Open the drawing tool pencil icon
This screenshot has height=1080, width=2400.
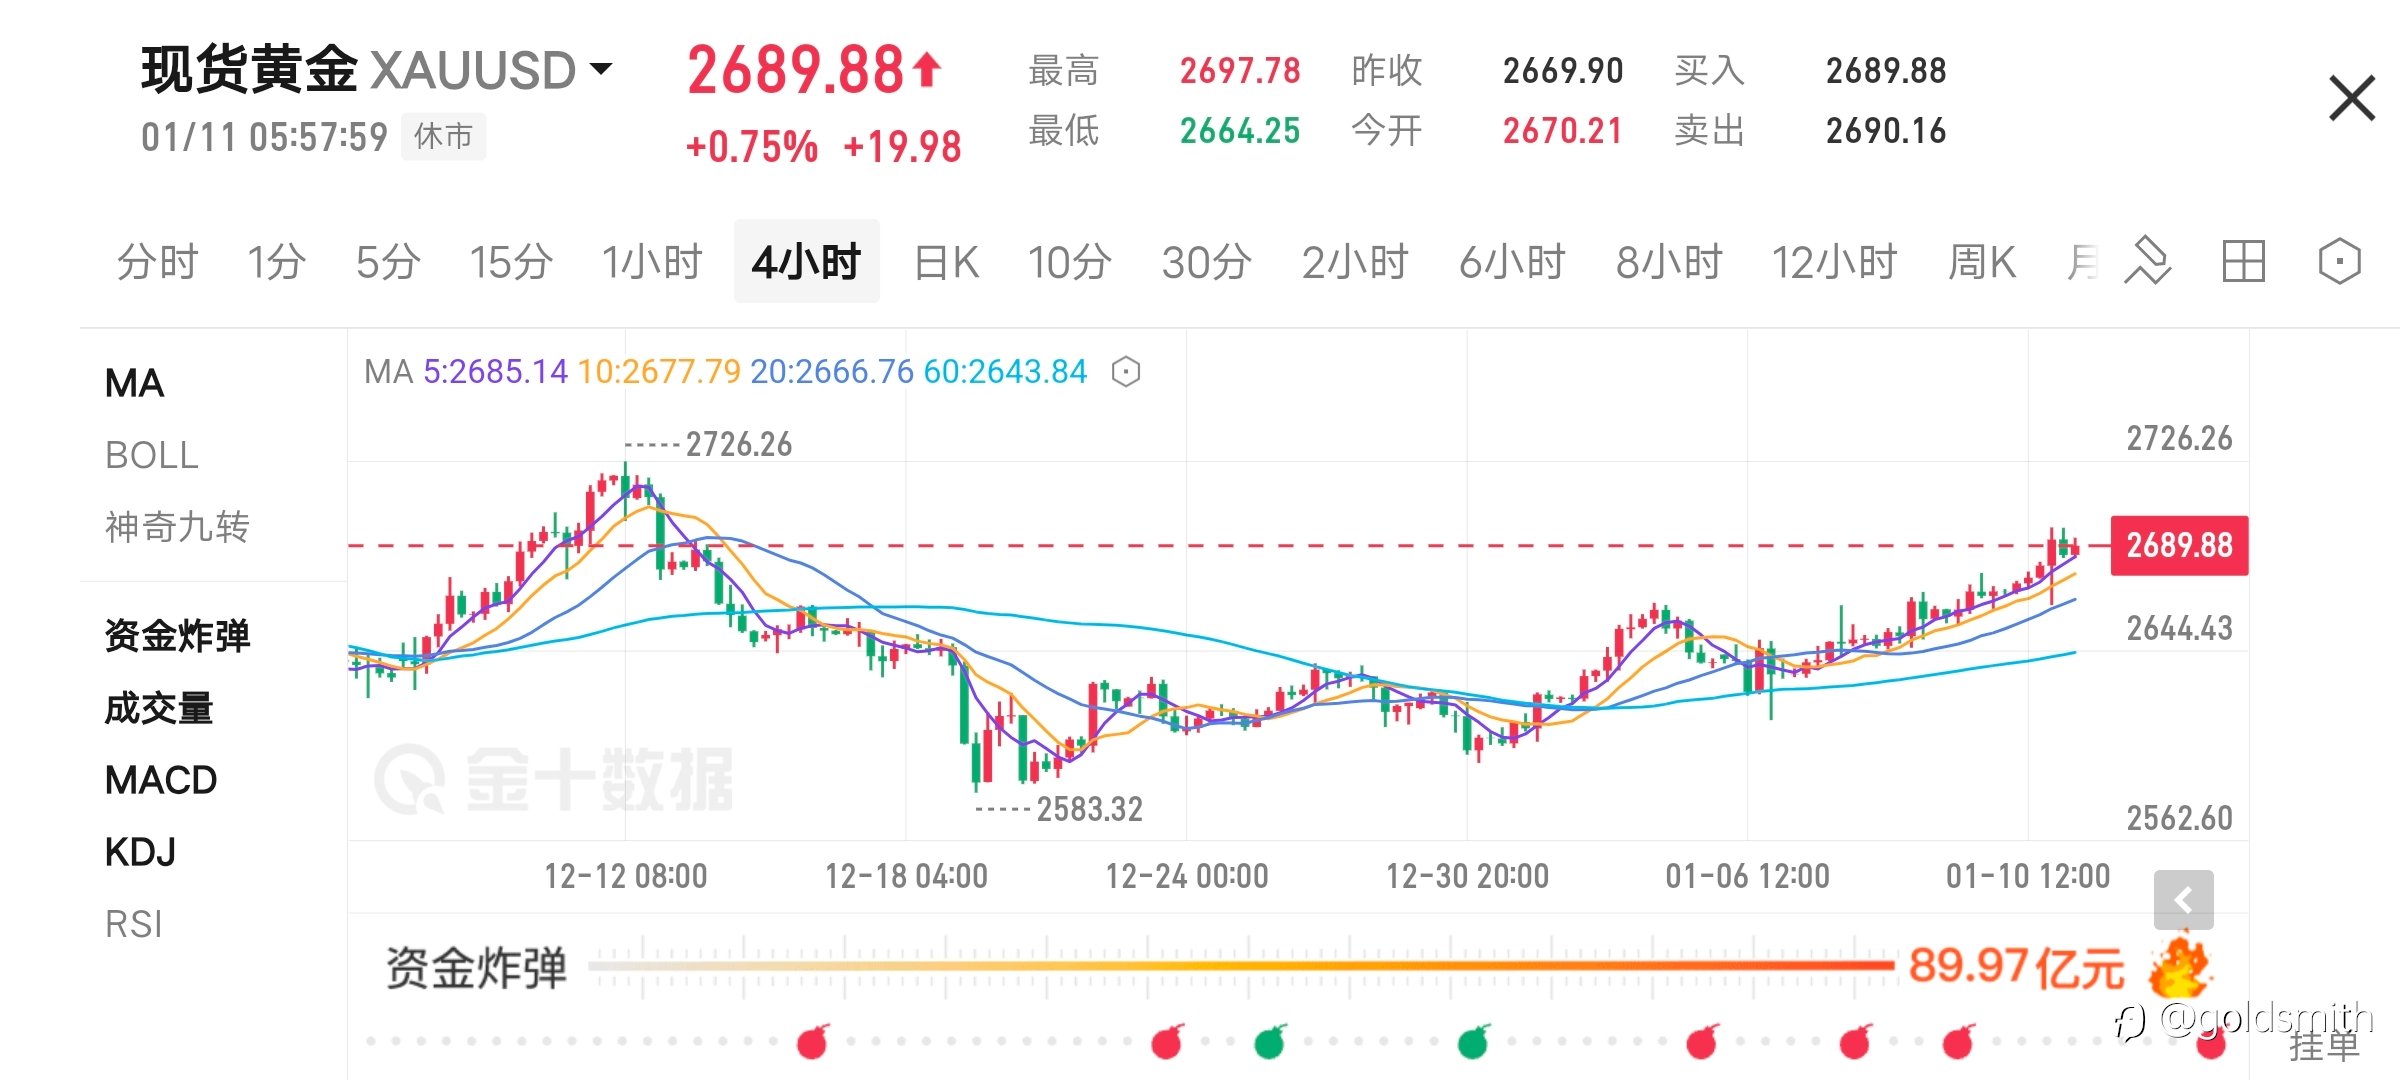(x=2148, y=262)
